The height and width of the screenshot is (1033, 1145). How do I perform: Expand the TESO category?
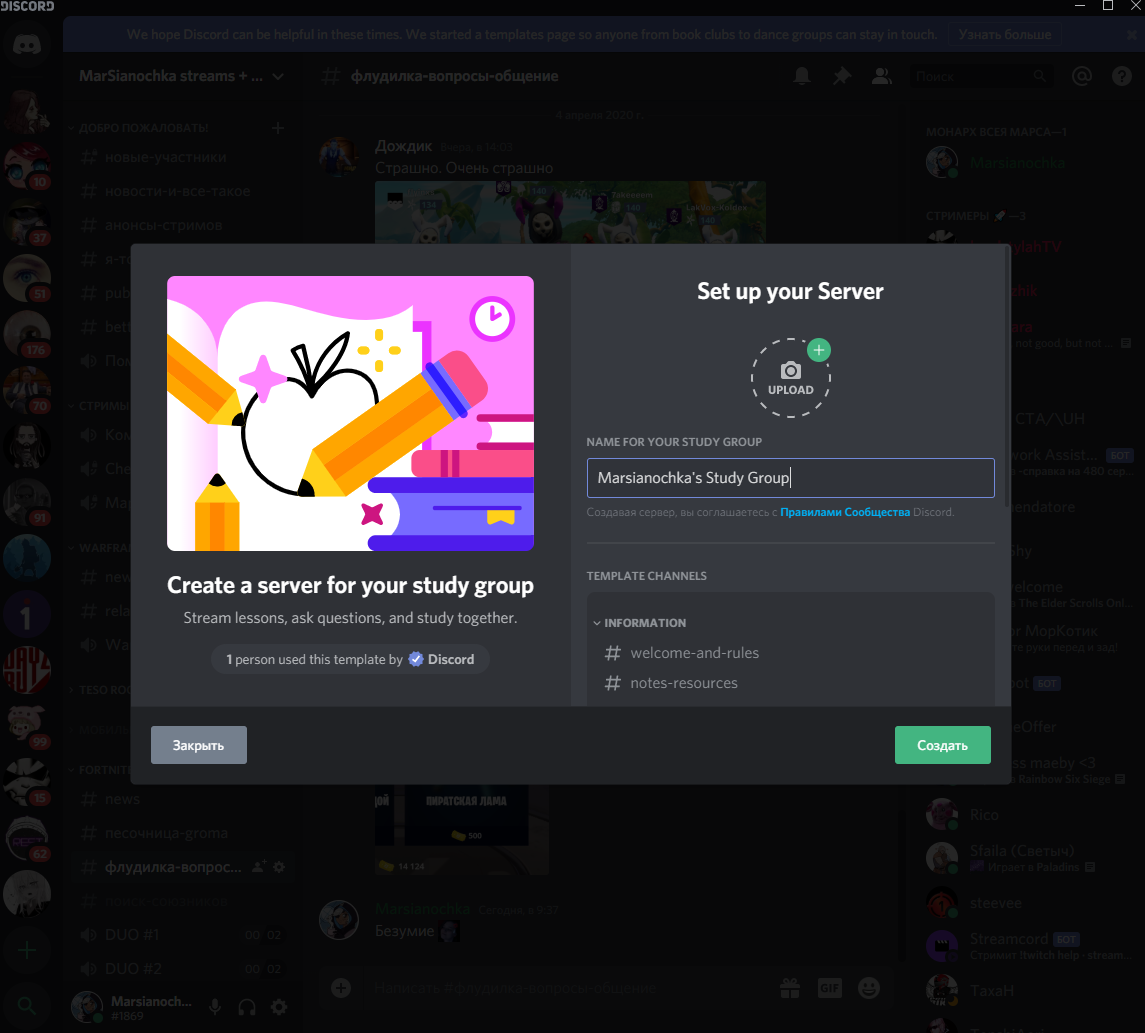click(x=99, y=690)
